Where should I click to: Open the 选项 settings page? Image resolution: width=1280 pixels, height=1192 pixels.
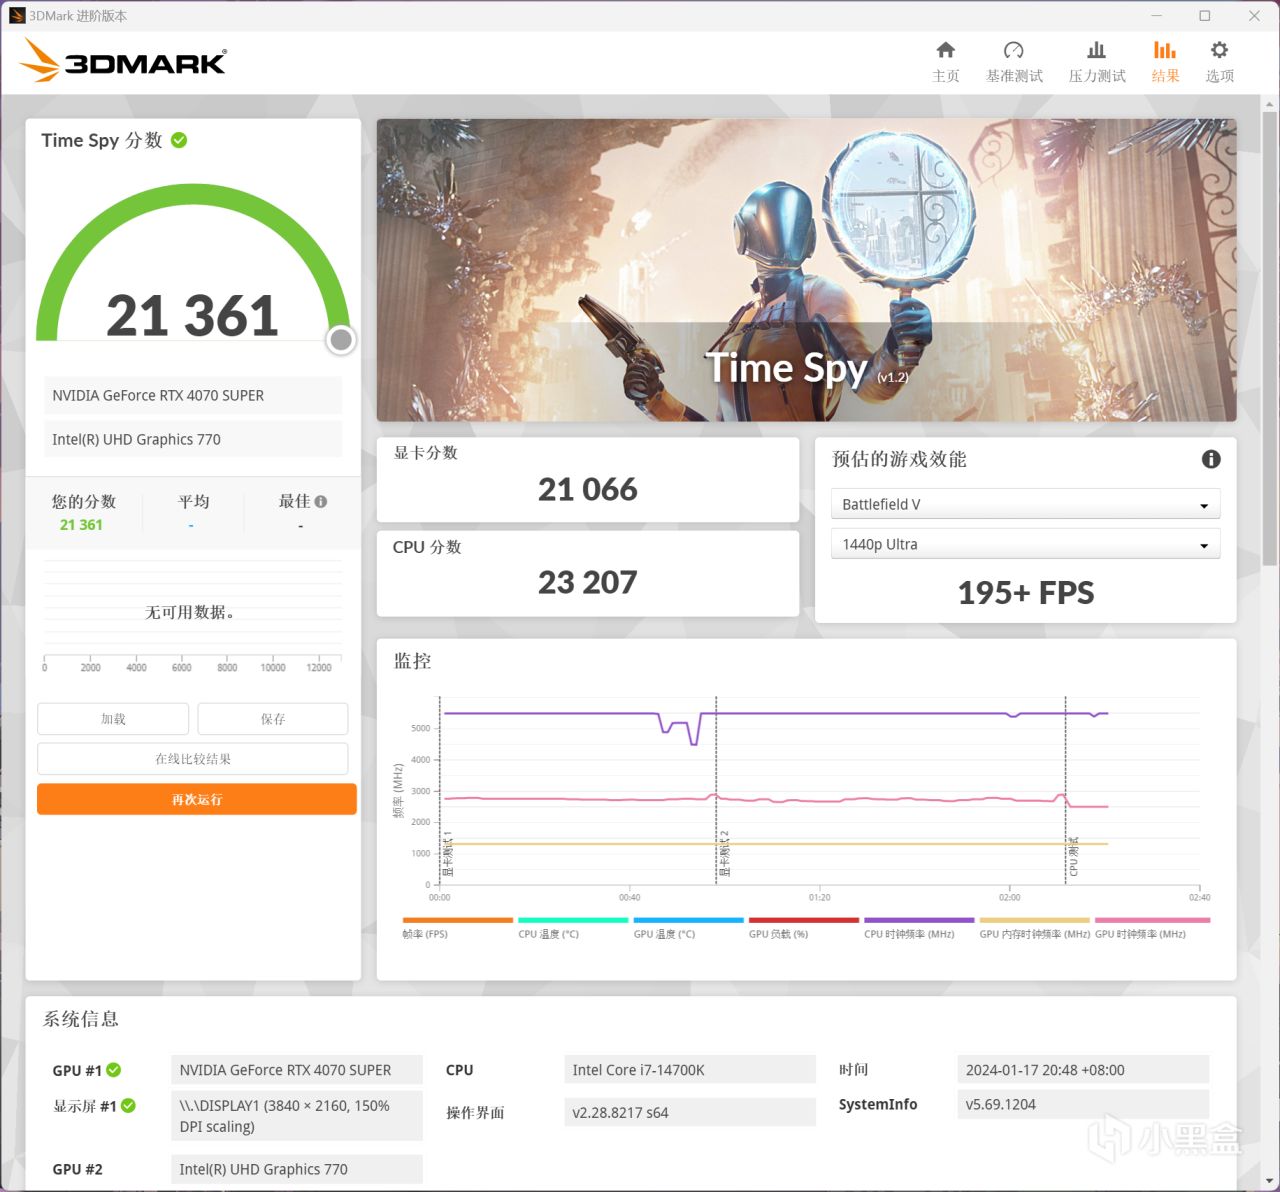[1219, 60]
